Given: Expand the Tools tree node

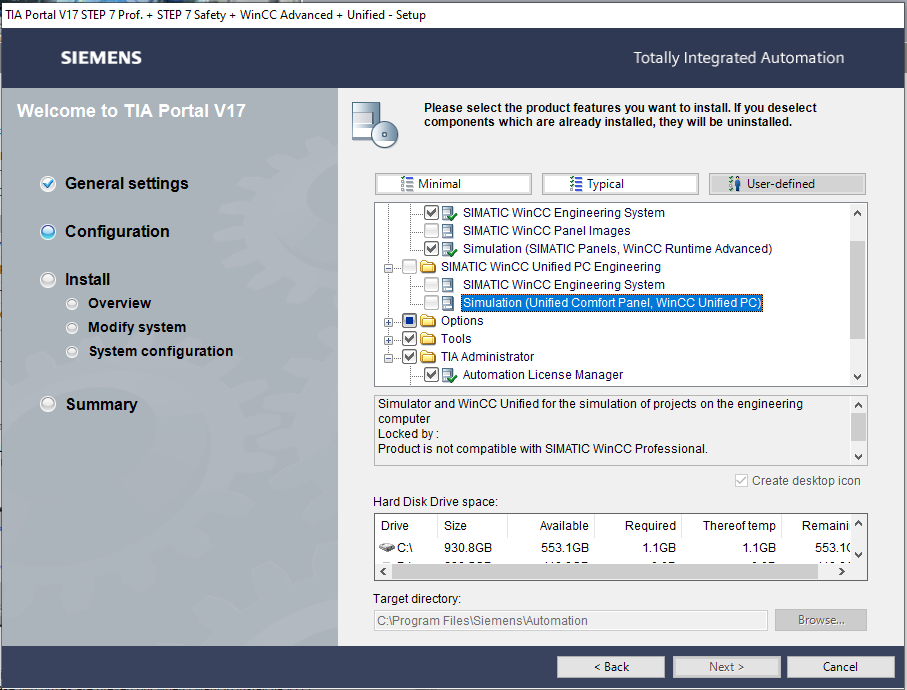Looking at the screenshot, I should coord(388,339).
